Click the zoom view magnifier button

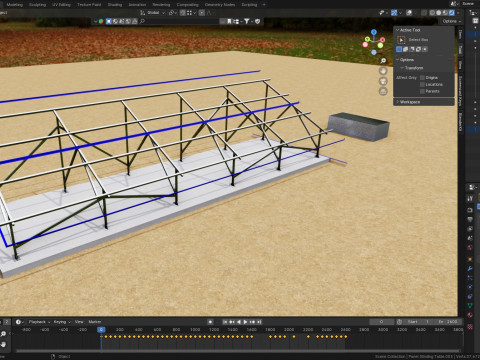[x=383, y=61]
